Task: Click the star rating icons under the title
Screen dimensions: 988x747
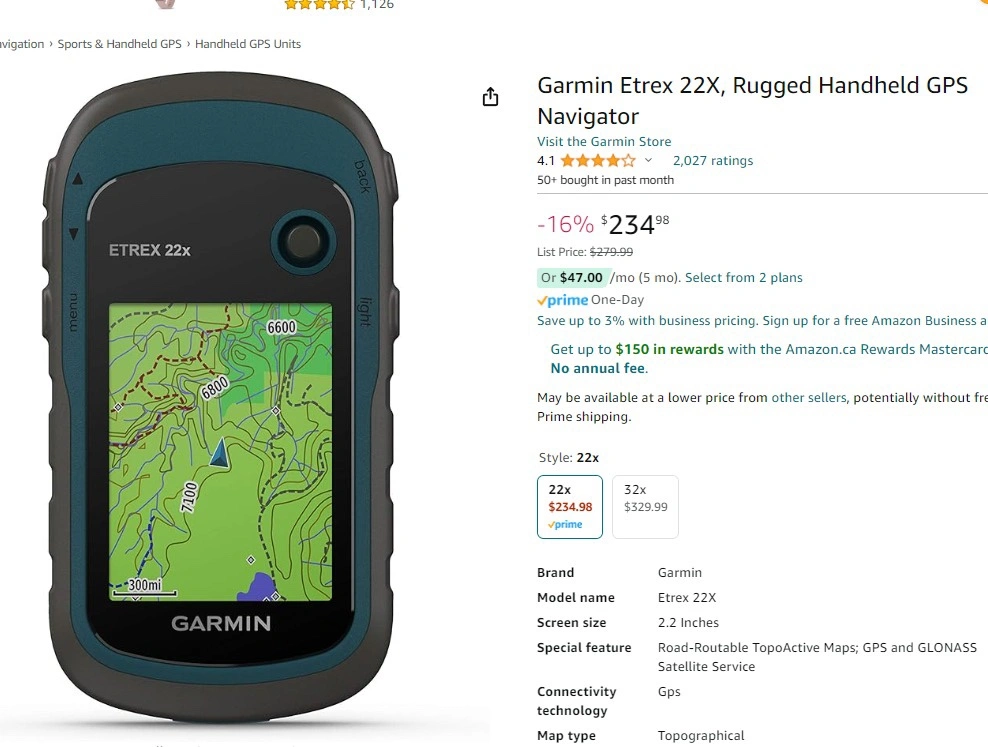Action: 598,161
